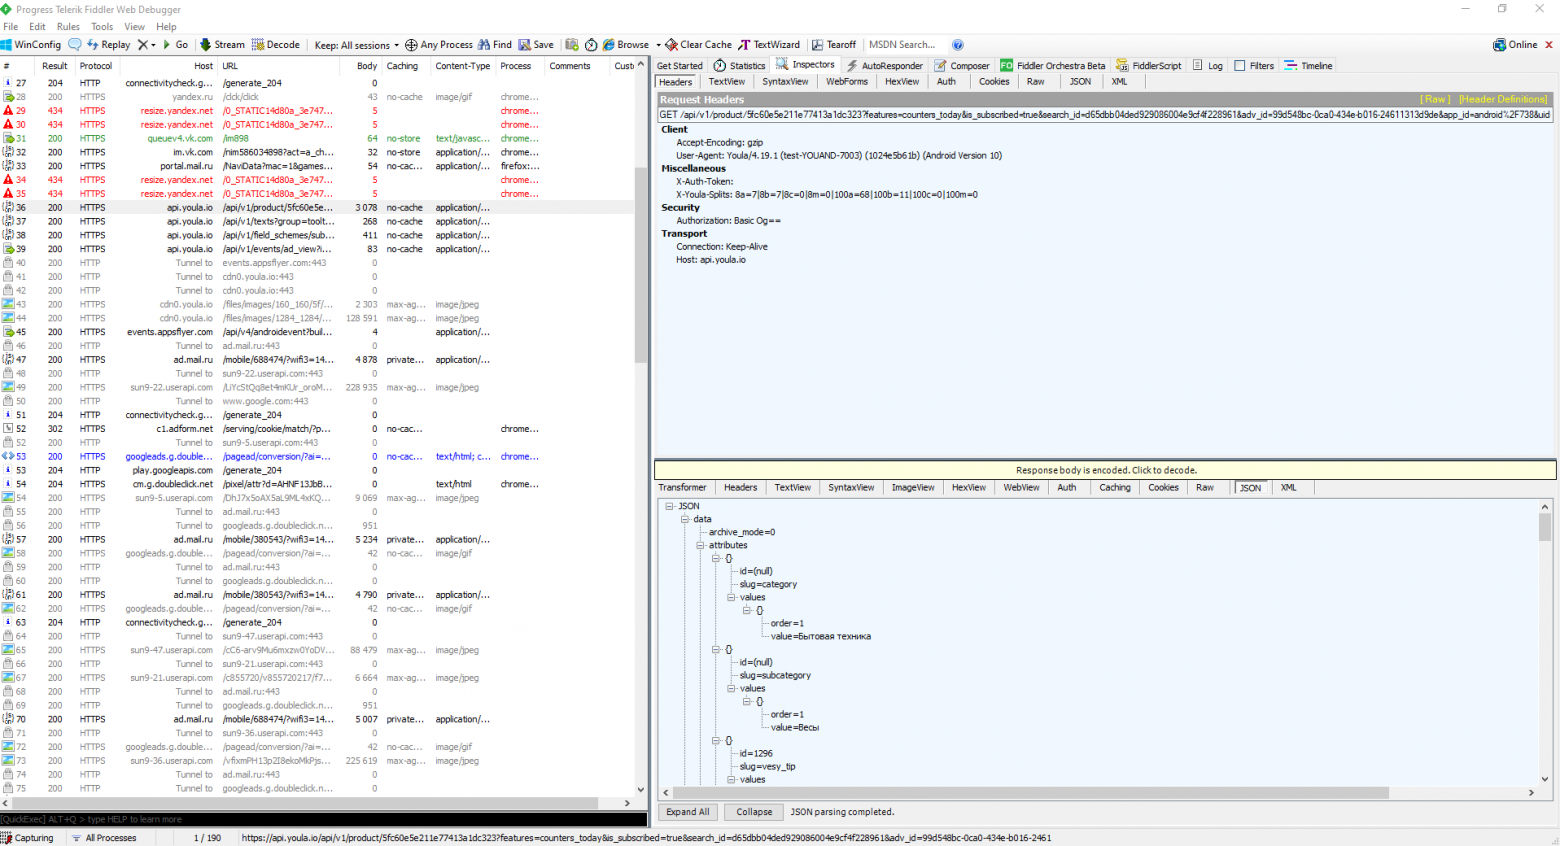
Task: Collapse values node under slug=category
Action: tap(731, 597)
